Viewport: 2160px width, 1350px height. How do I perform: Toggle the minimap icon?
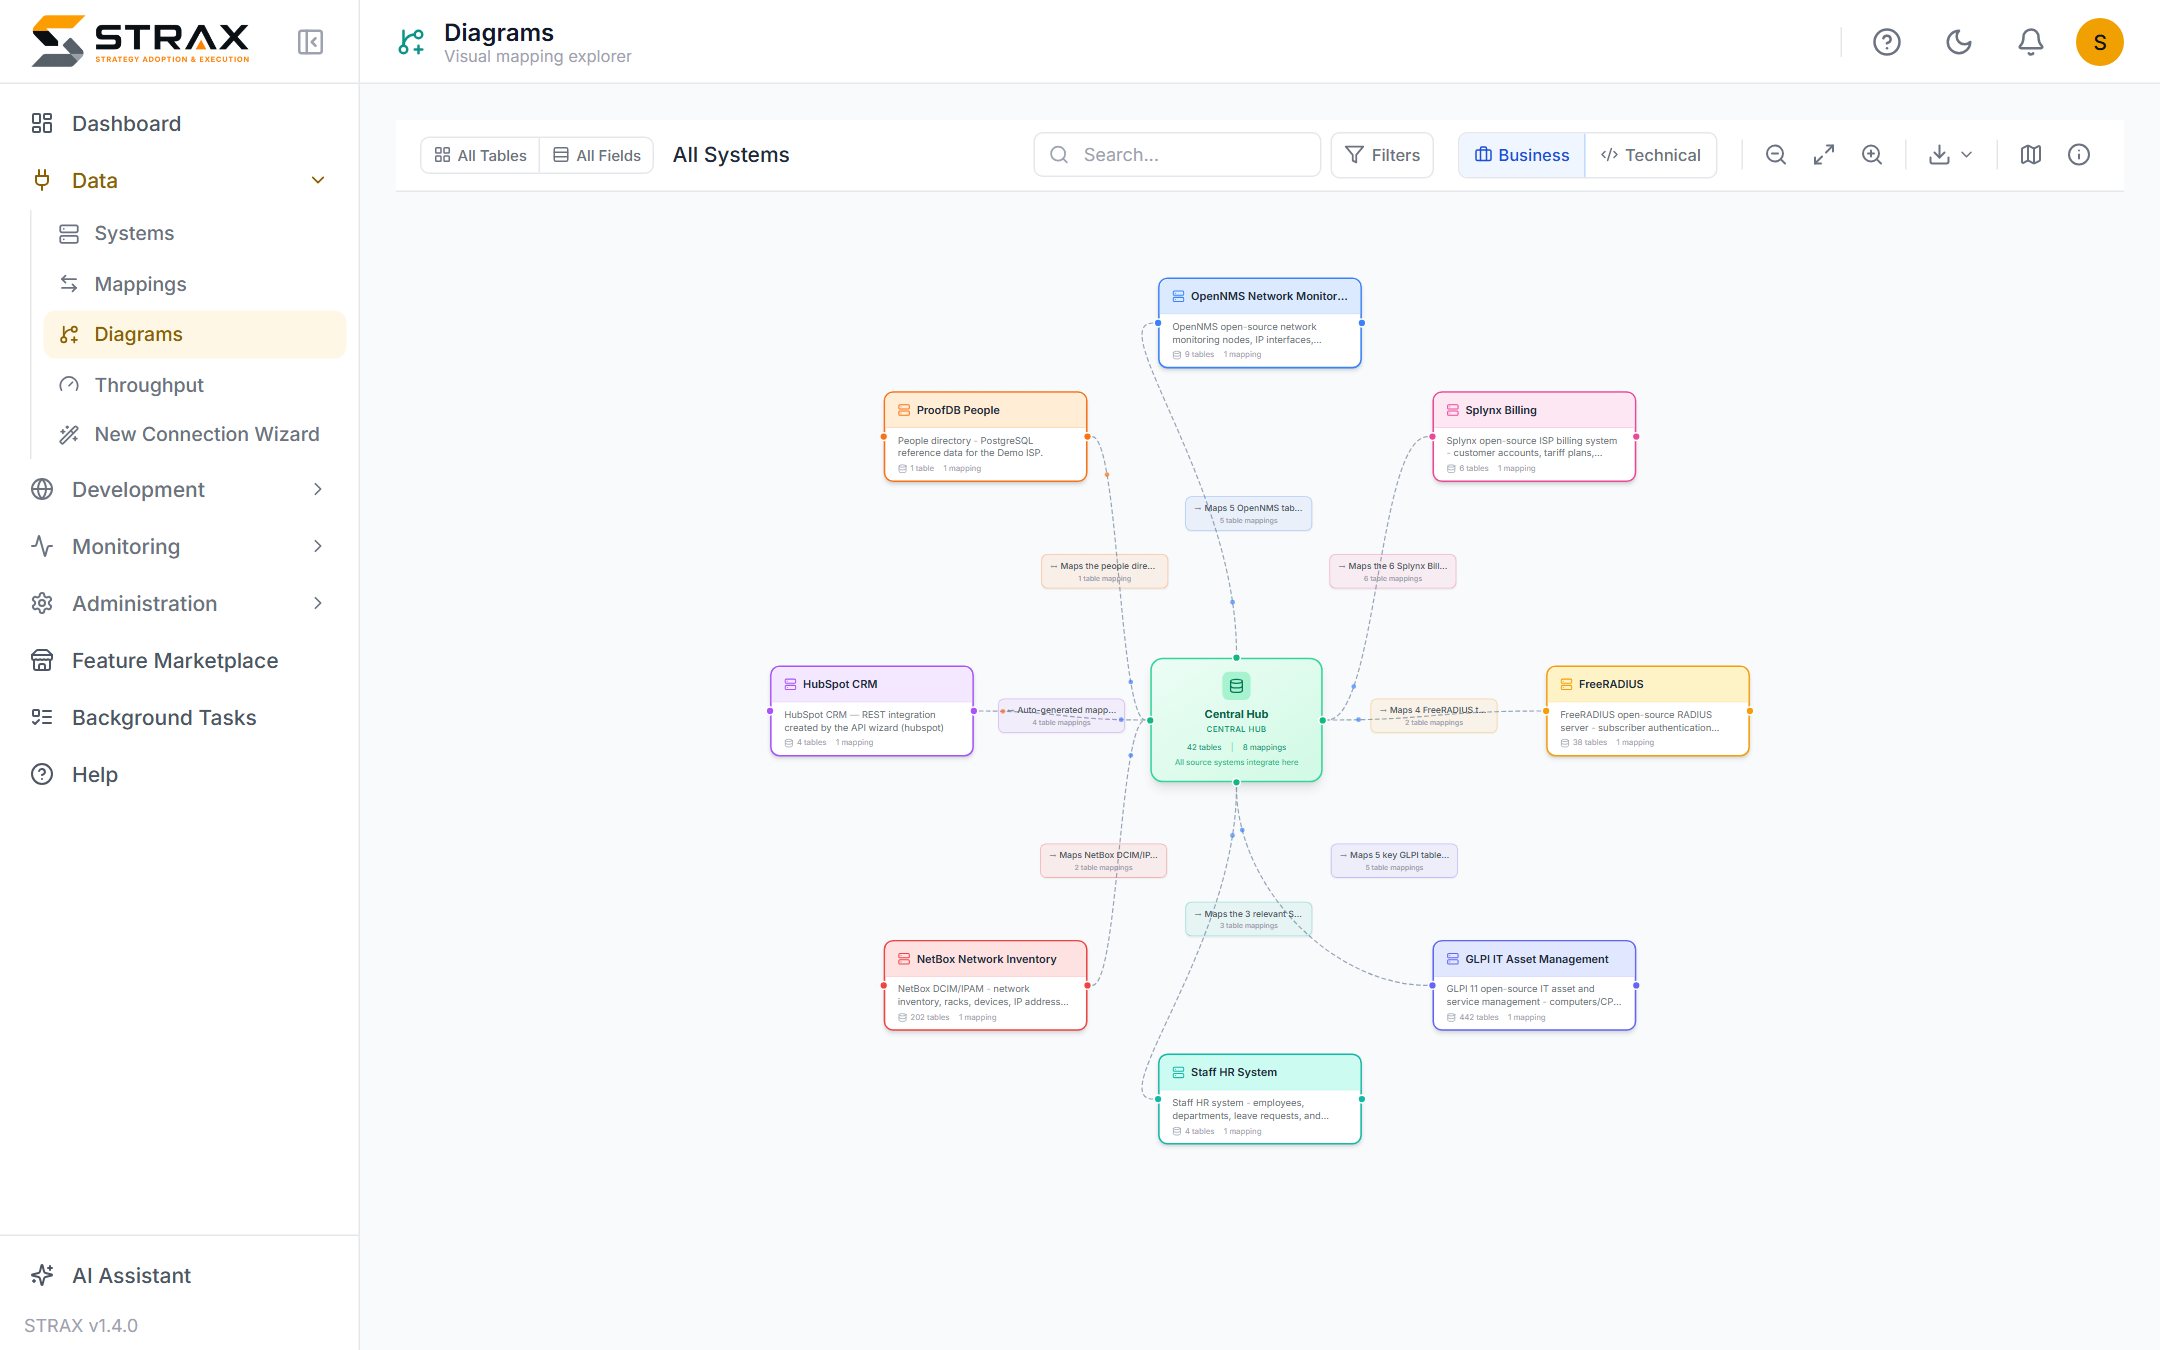point(2030,155)
